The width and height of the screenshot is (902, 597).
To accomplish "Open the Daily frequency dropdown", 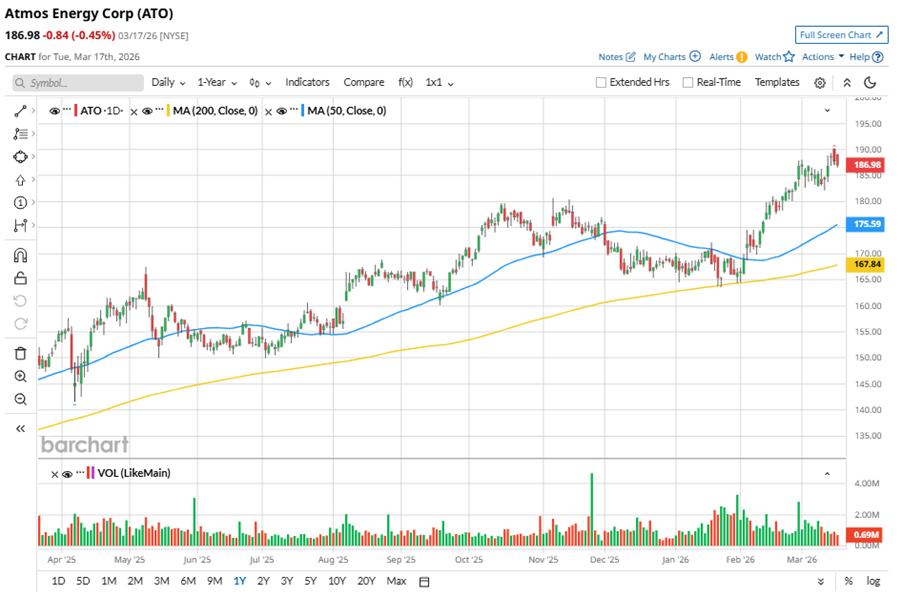I will [167, 83].
